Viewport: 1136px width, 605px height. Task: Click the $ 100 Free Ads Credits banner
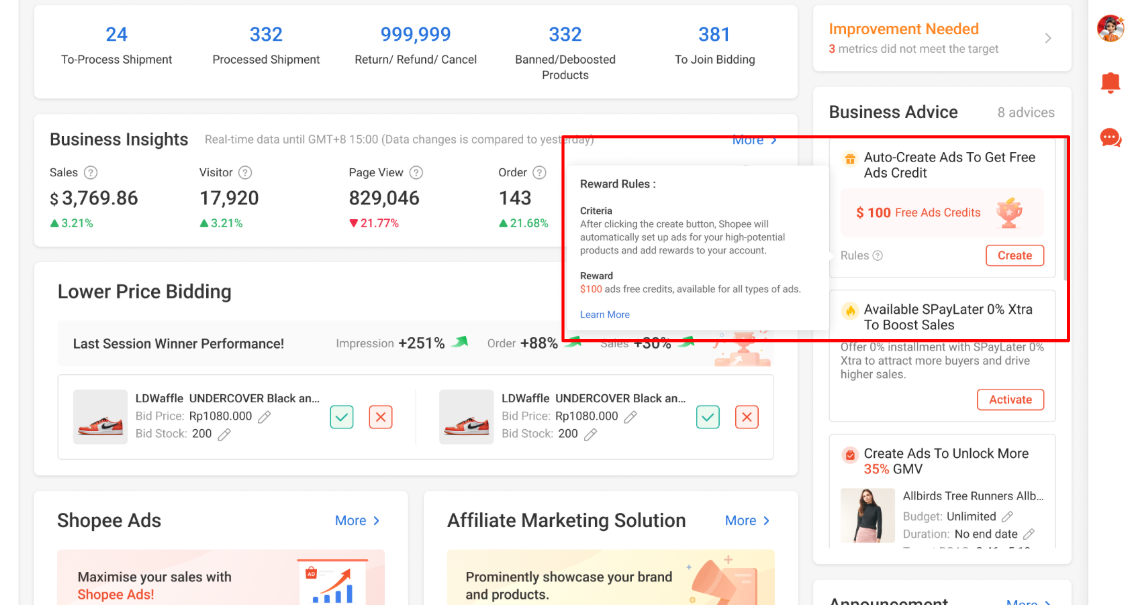(x=943, y=213)
